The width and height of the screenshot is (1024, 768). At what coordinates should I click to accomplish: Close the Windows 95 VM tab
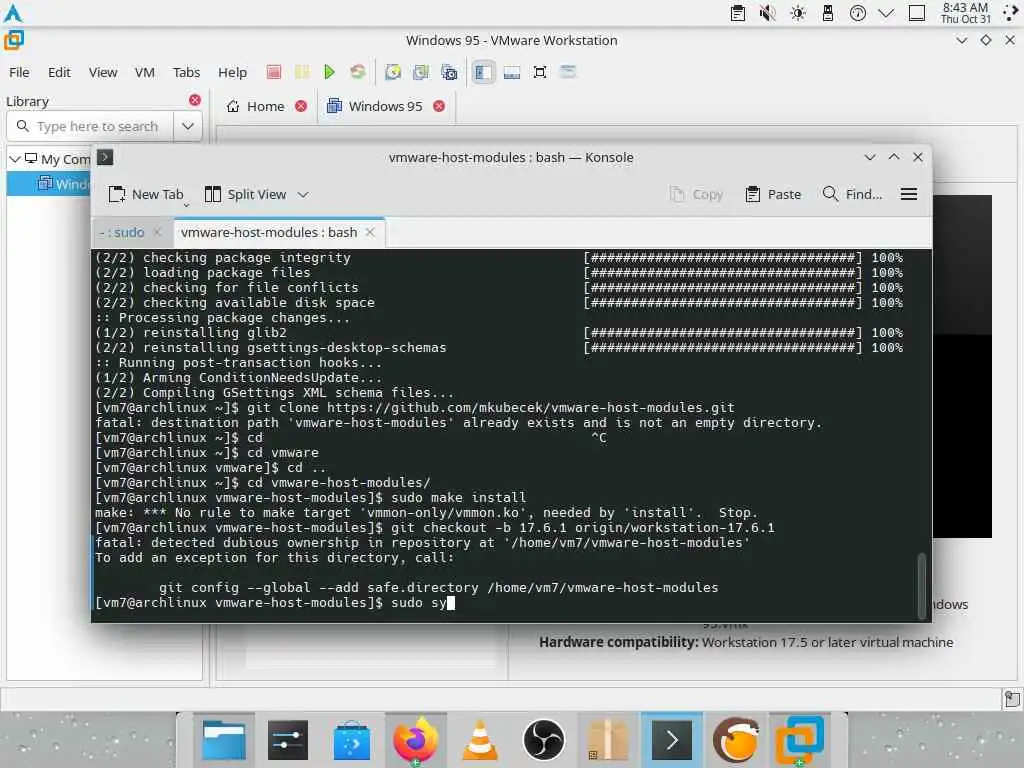click(439, 106)
